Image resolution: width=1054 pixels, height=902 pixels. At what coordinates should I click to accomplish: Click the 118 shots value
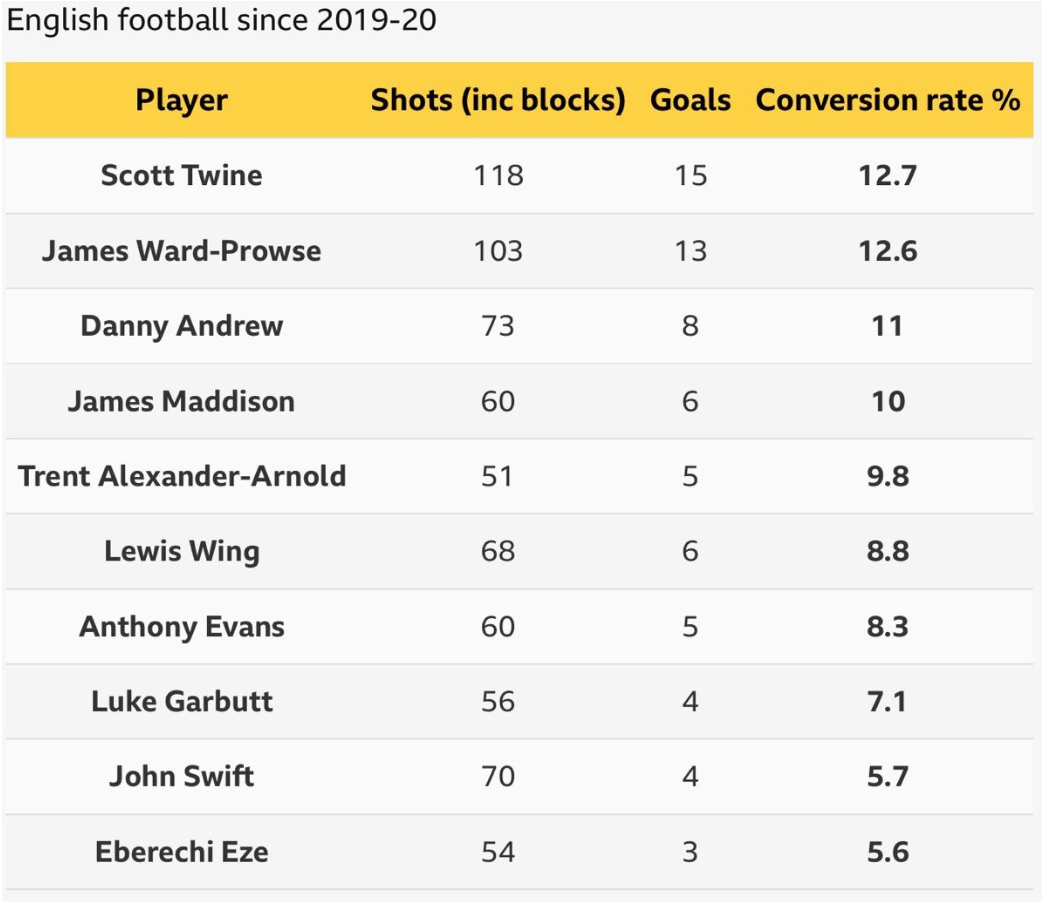pyautogui.click(x=498, y=175)
